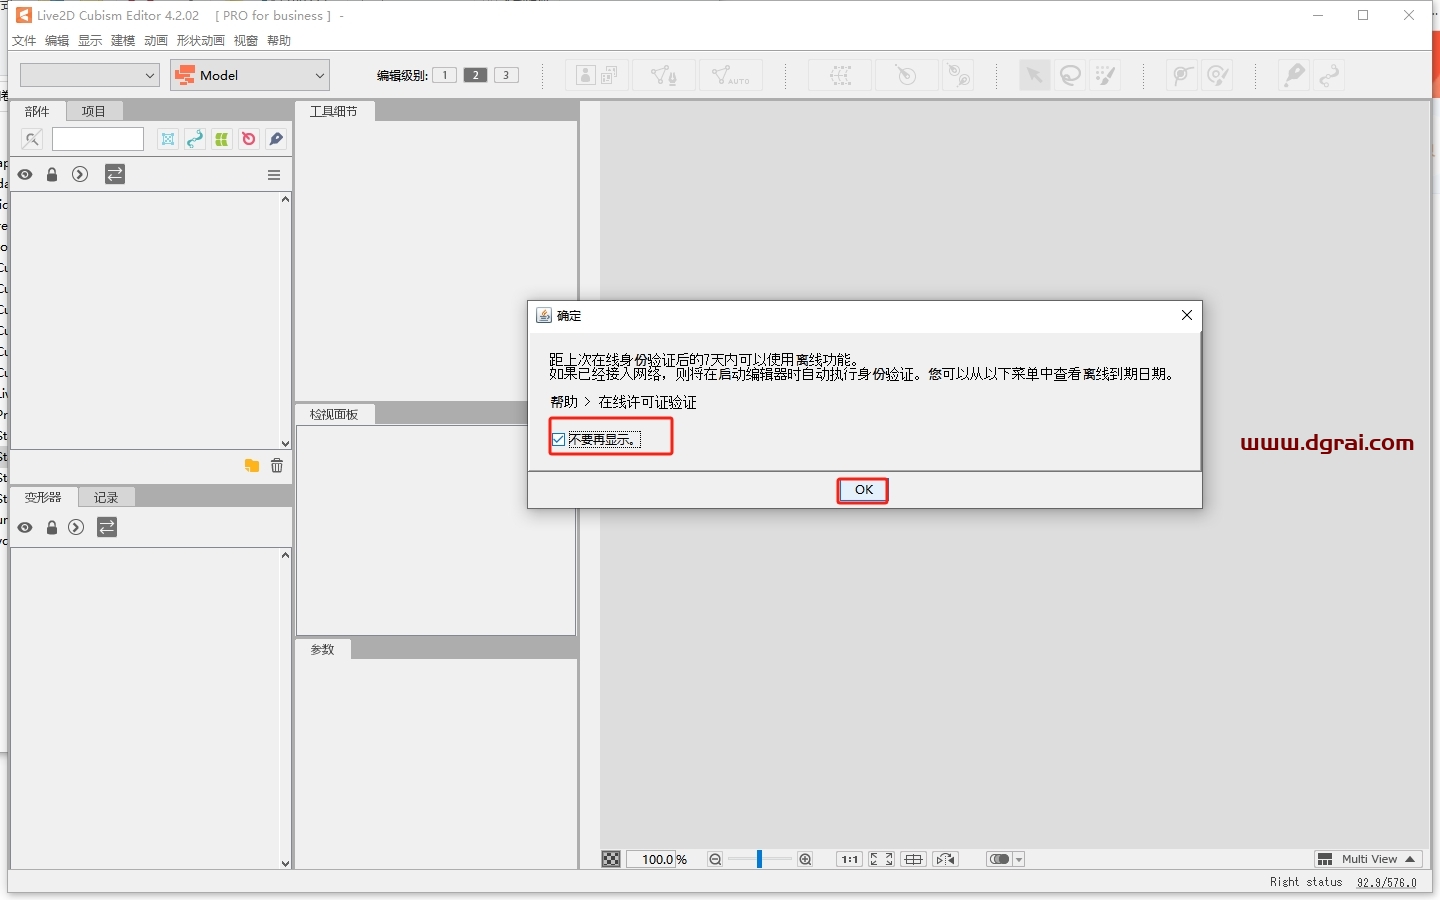
Task: Toggle deformer panel eye visibility icon
Action: coord(25,528)
